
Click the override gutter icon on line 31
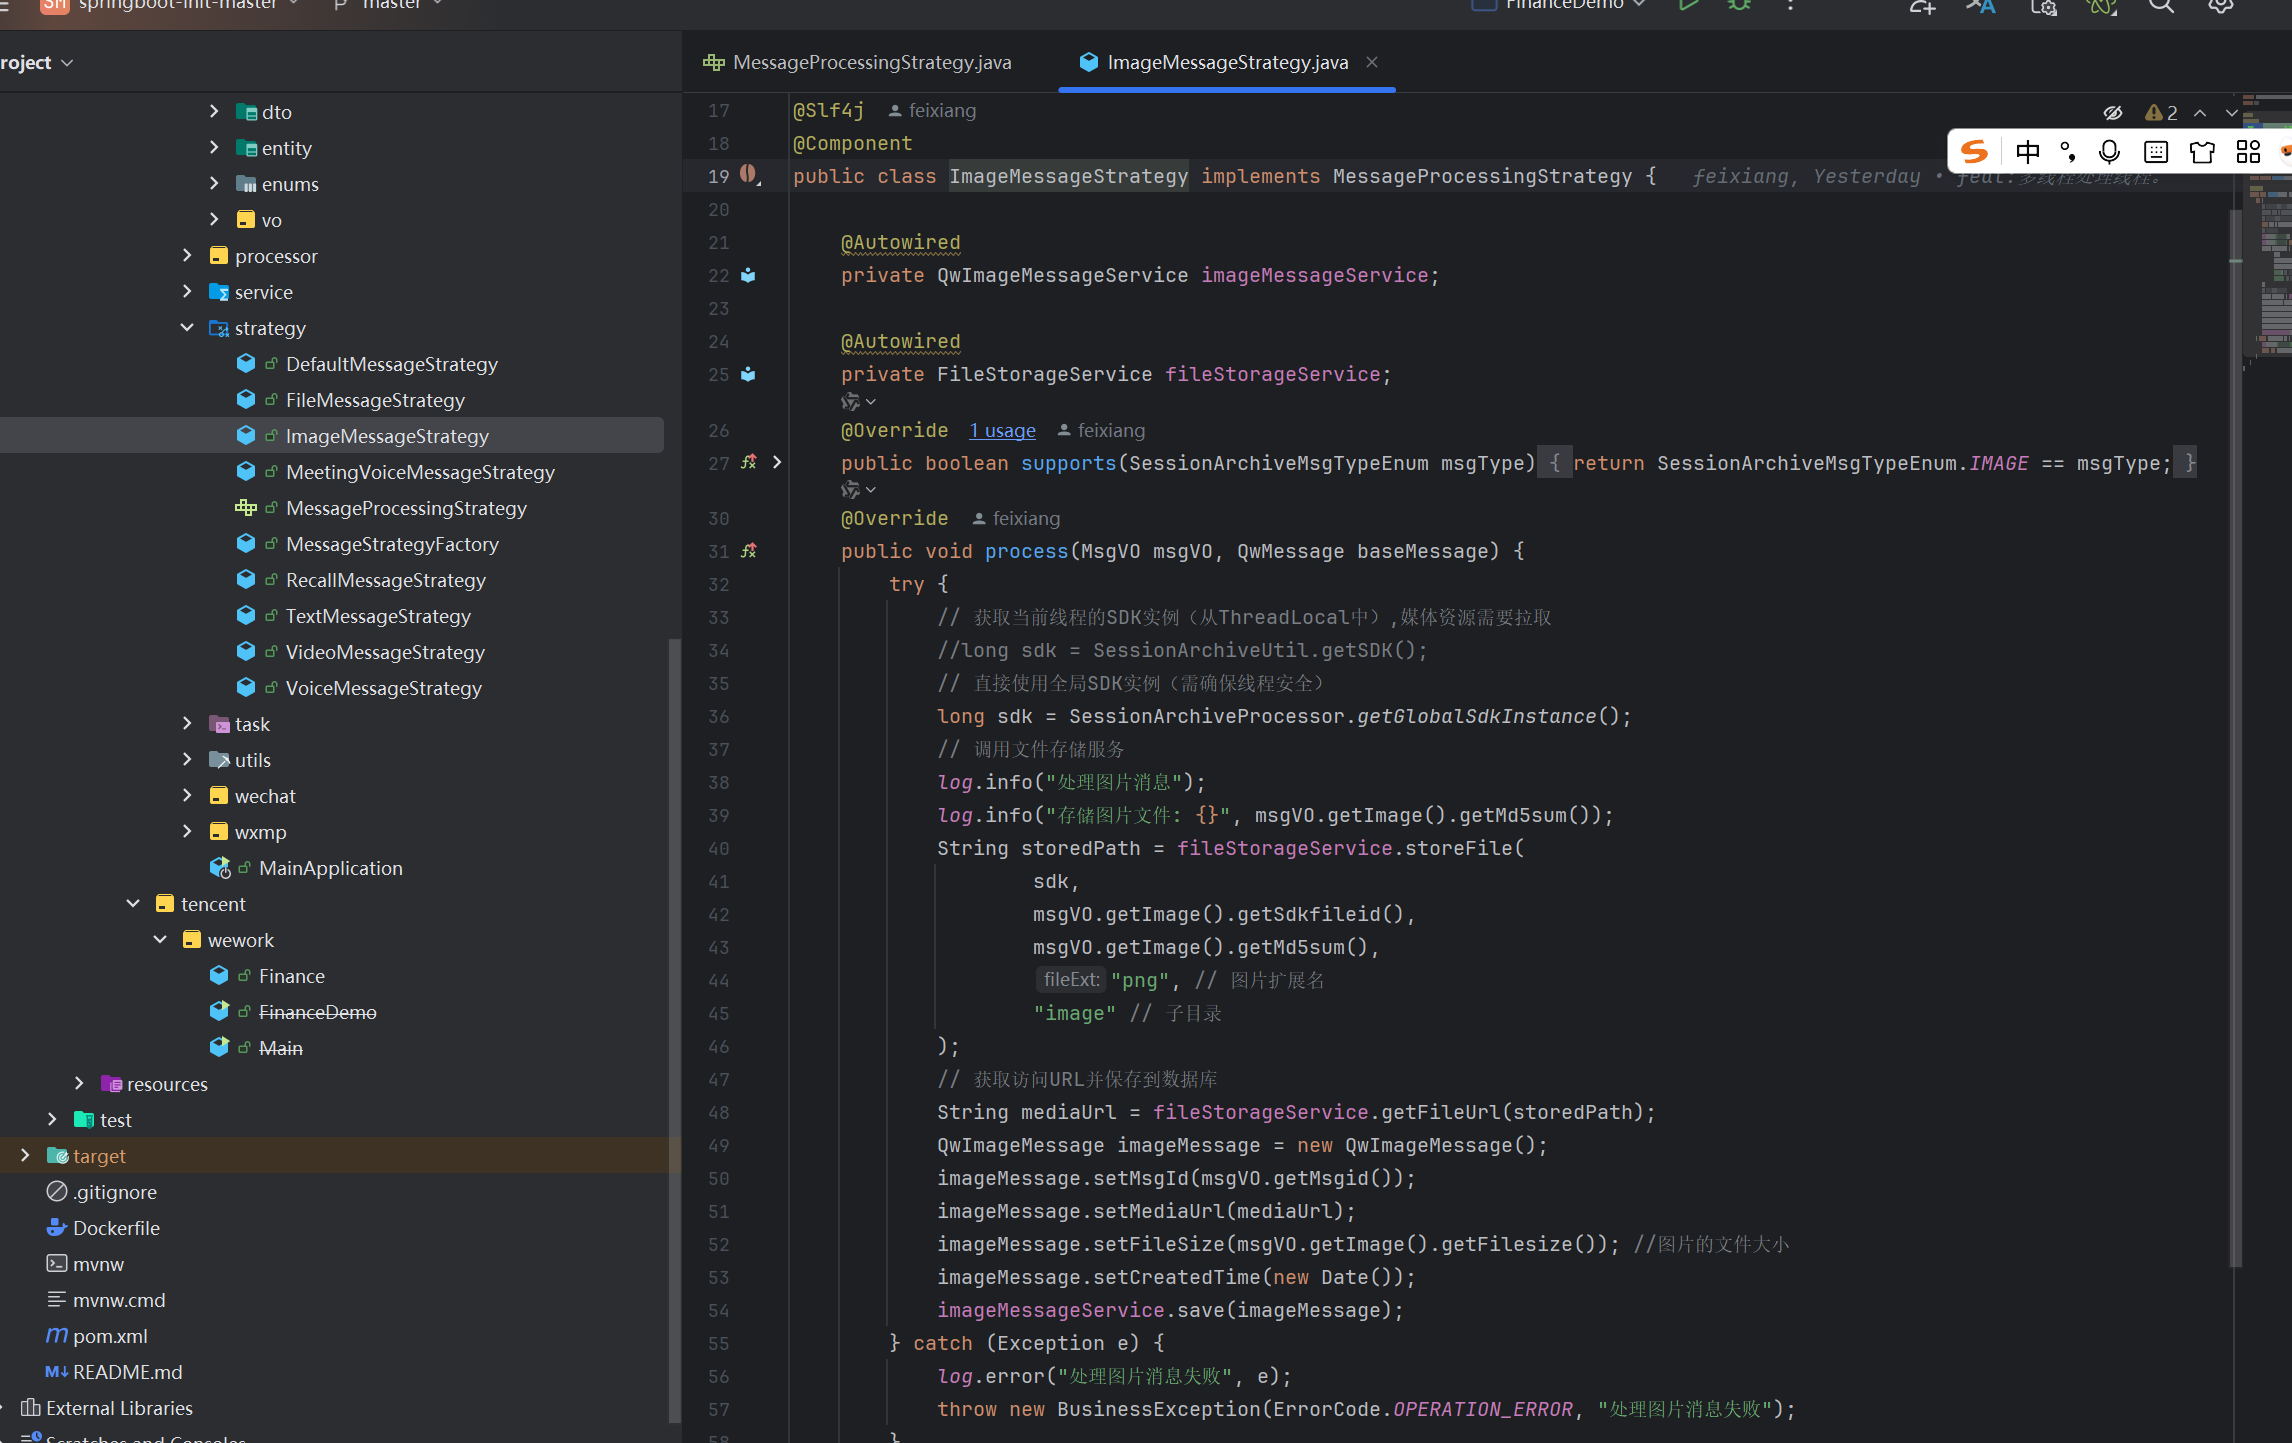click(x=749, y=550)
